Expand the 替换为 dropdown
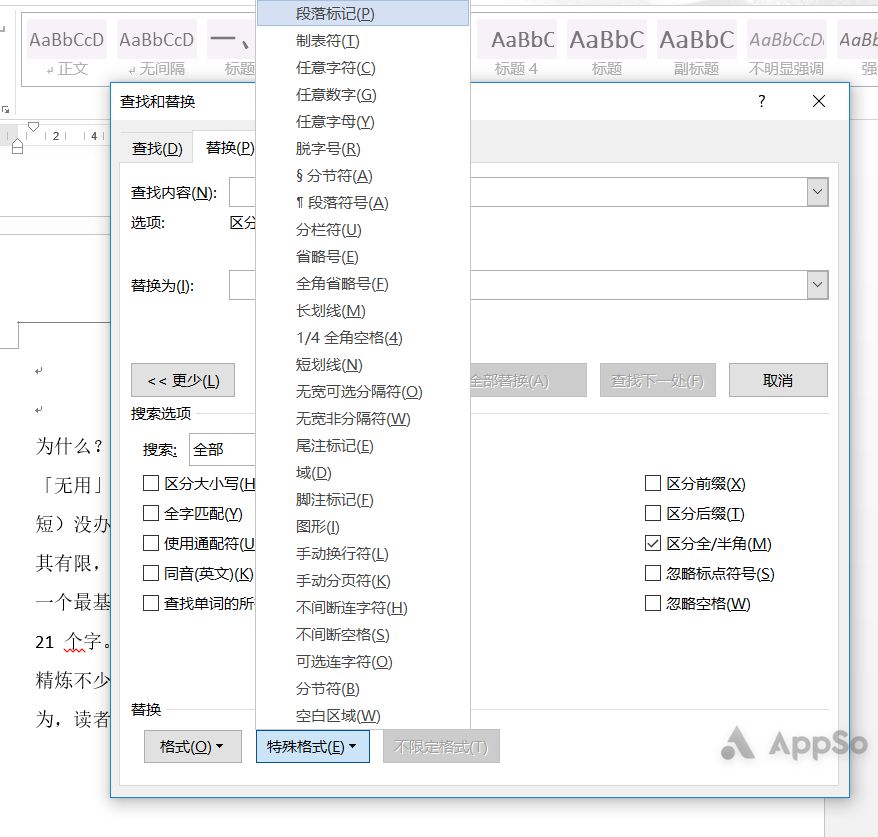This screenshot has width=878, height=837. point(818,285)
